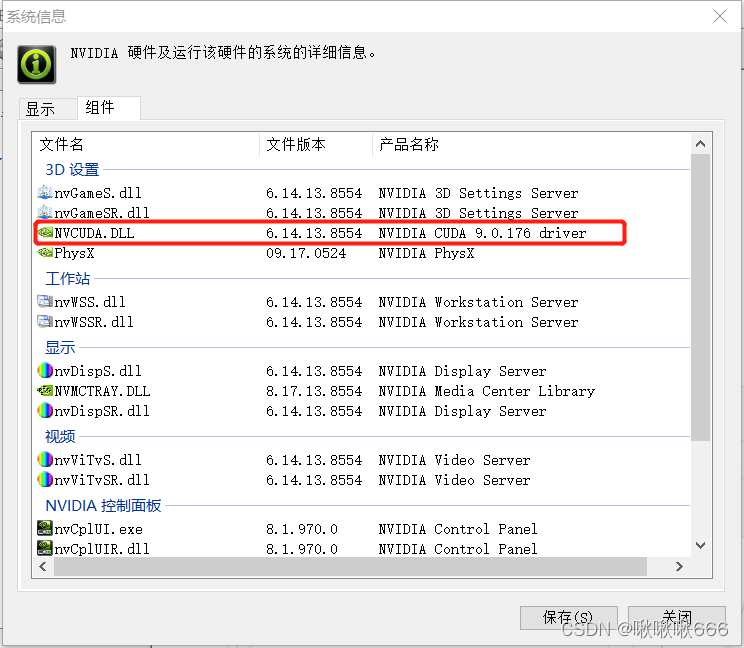Sort by the 产品名称 column header
Image resolution: width=744 pixels, height=648 pixels.
pyautogui.click(x=531, y=144)
